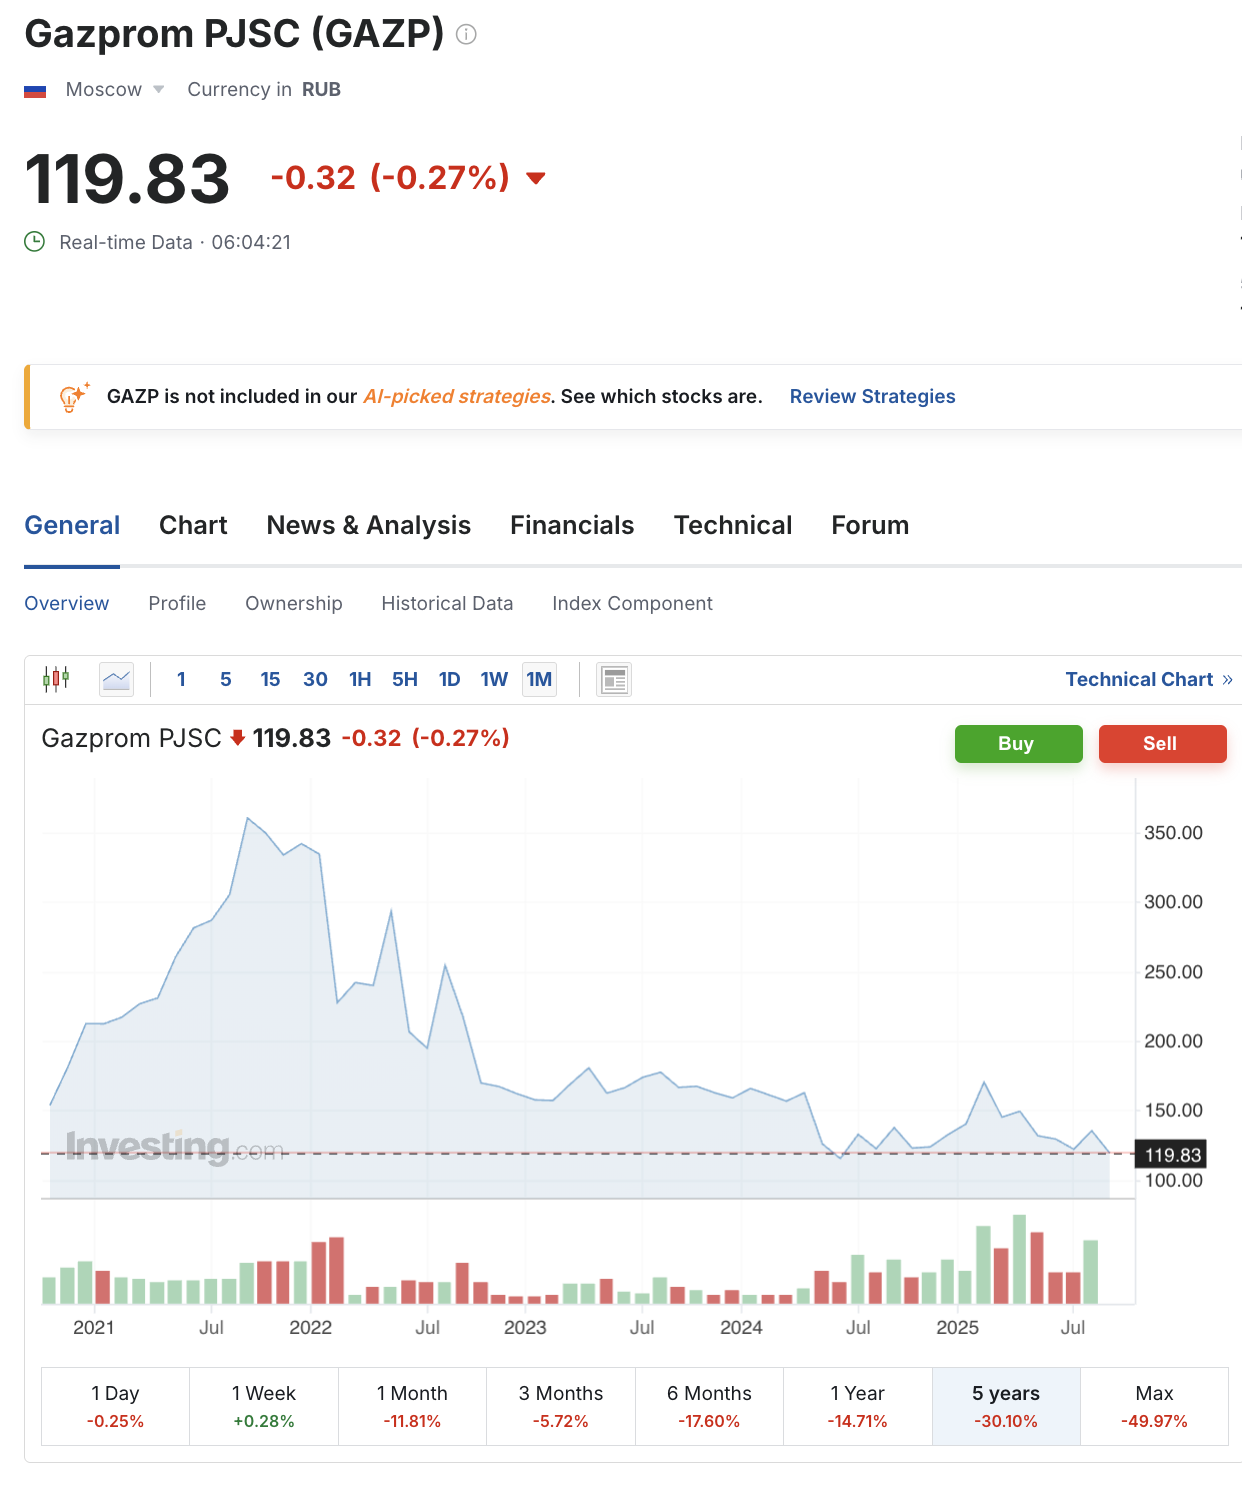Screen dimensions: 1242x1488
Task: Click the Russian flag icon
Action: (x=35, y=91)
